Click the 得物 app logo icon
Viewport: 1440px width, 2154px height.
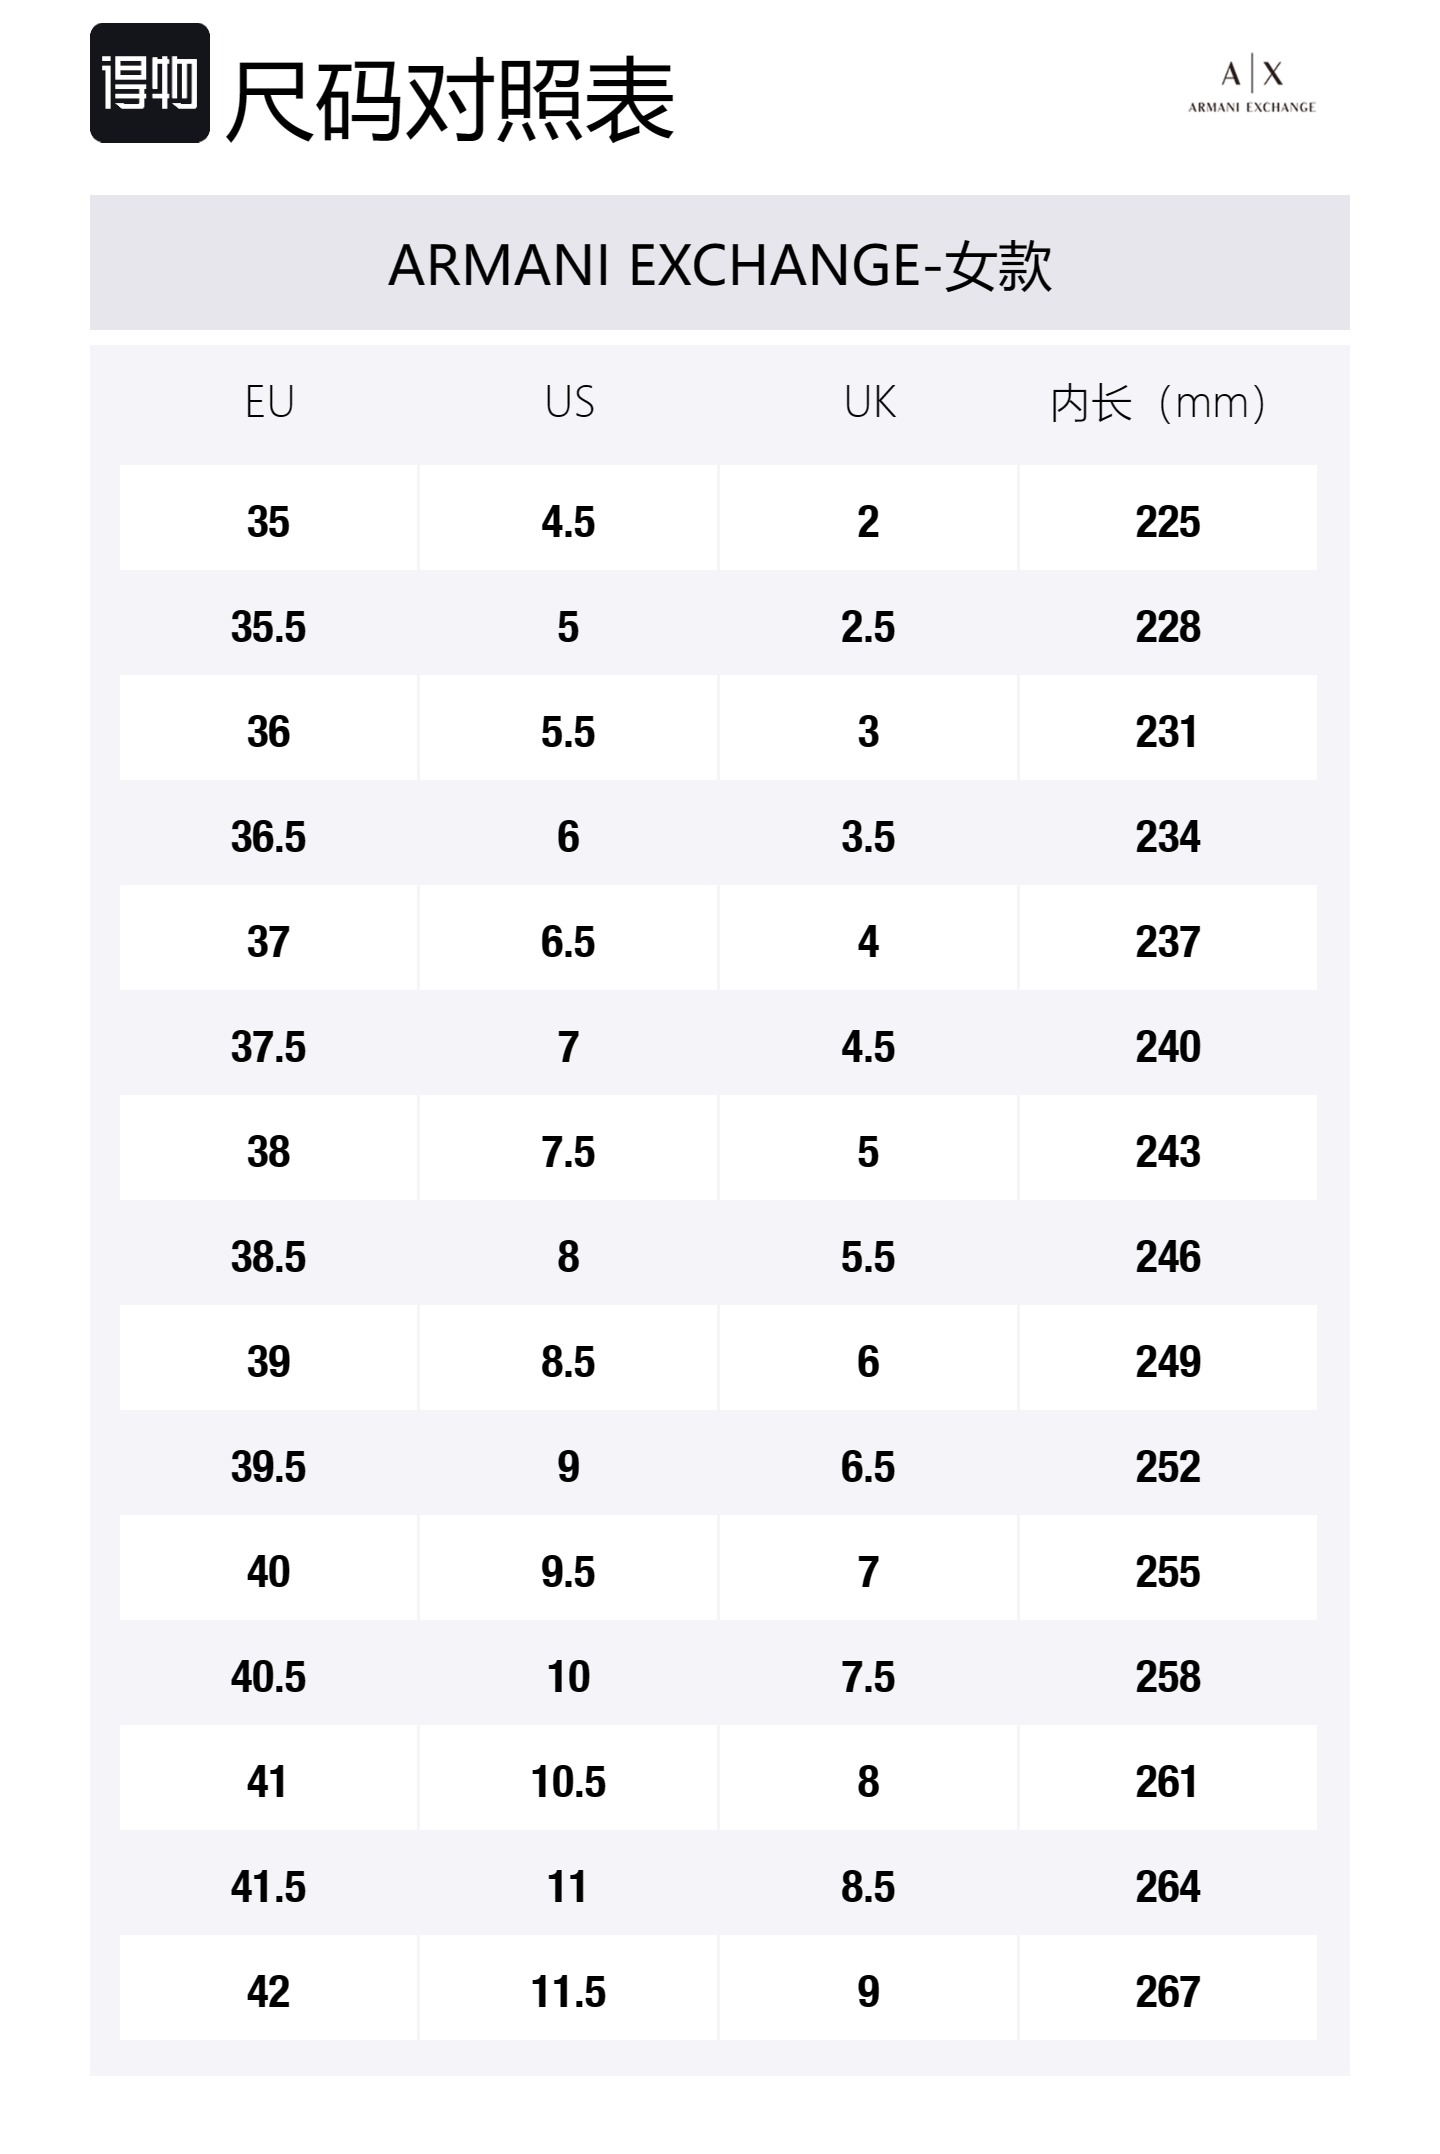[150, 83]
